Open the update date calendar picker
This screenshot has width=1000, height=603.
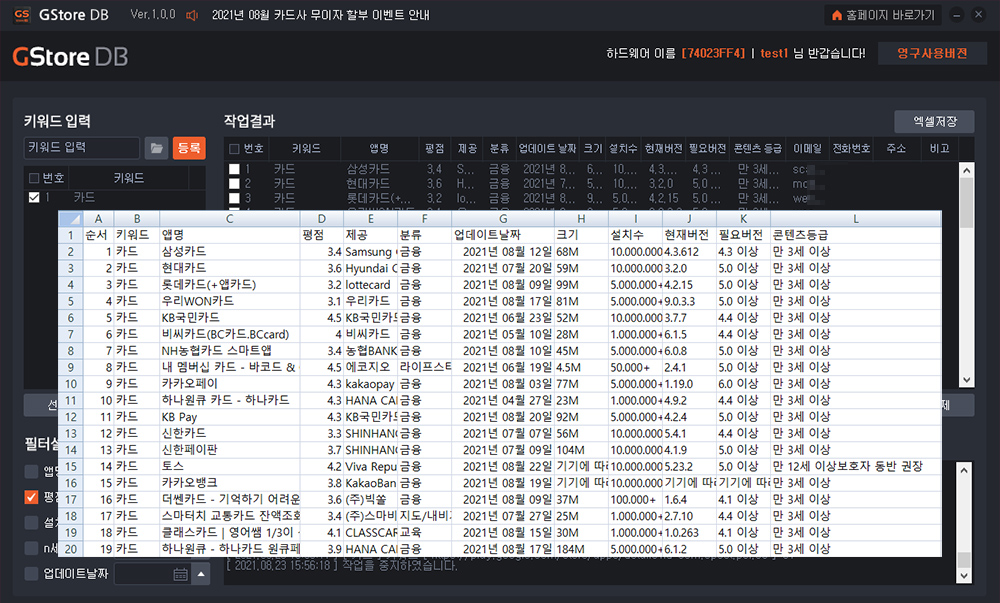click(x=180, y=574)
